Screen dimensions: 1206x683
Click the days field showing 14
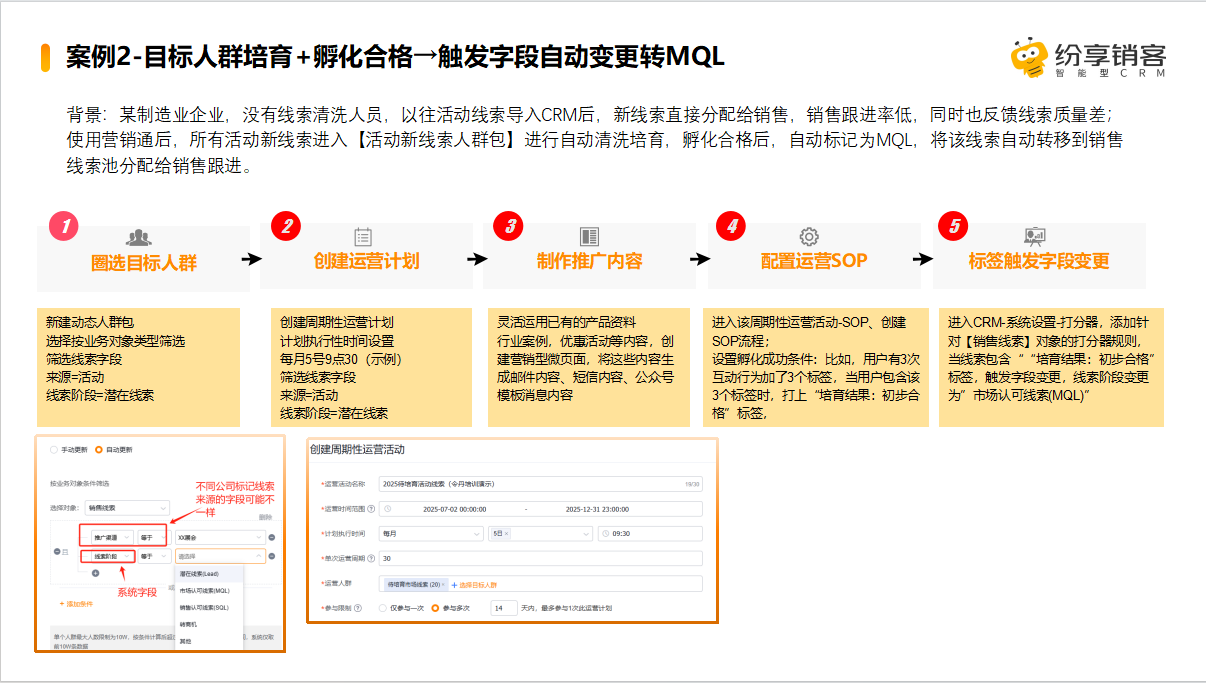tap(504, 608)
